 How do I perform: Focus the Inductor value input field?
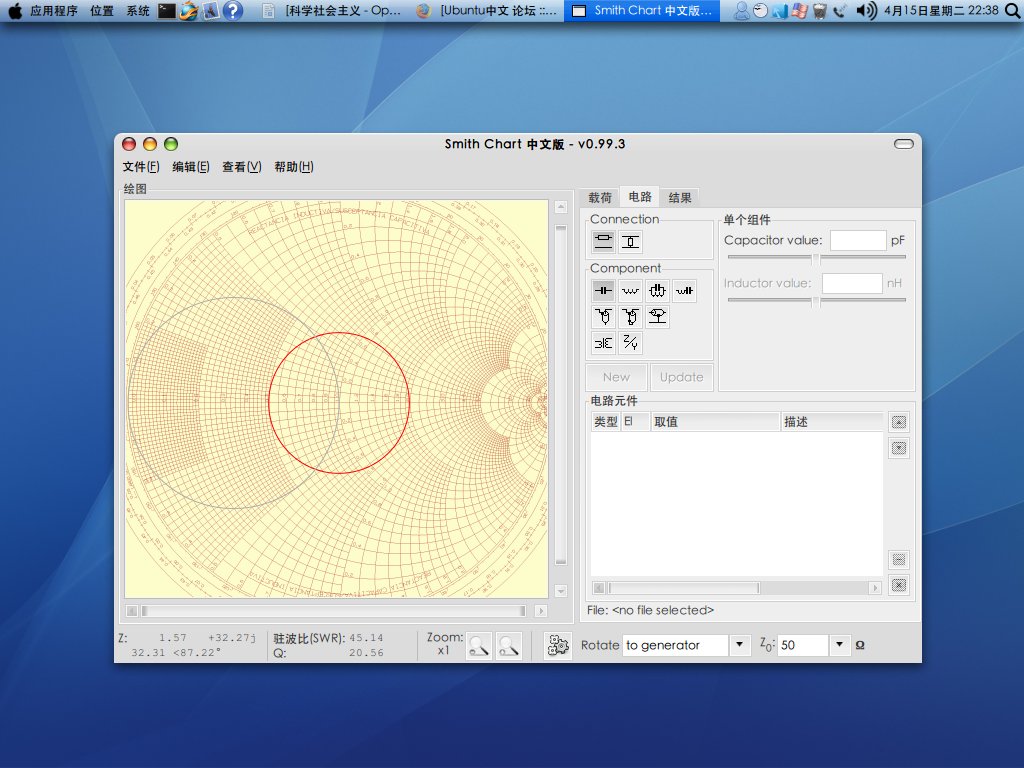click(x=852, y=283)
